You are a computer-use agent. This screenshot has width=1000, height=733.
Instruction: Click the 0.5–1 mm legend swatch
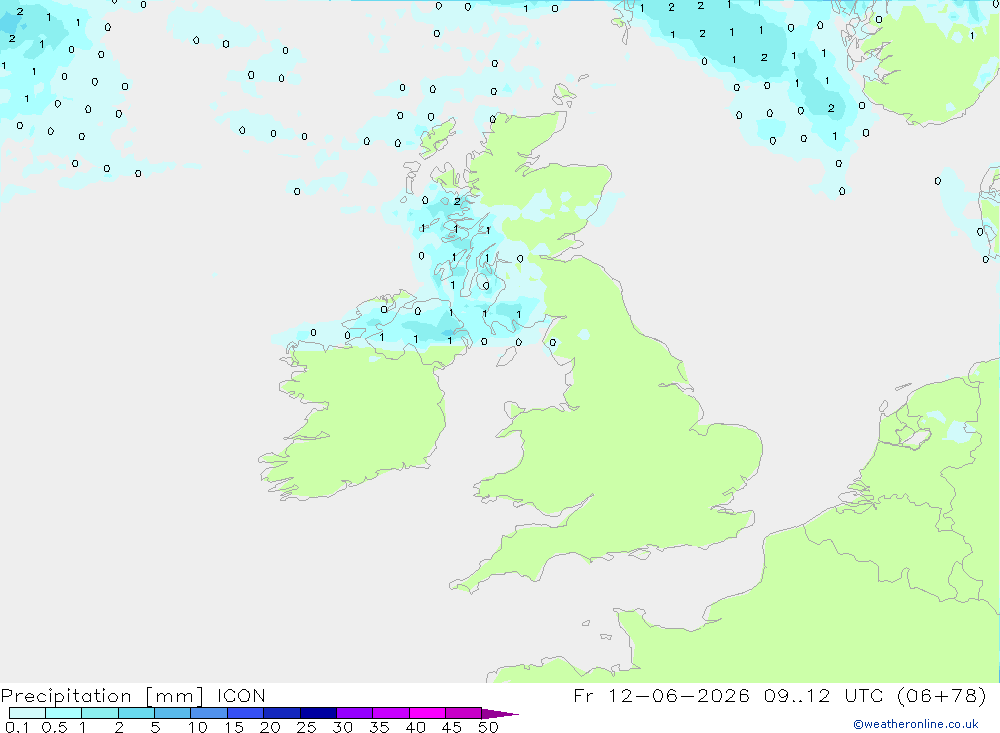tap(63, 713)
